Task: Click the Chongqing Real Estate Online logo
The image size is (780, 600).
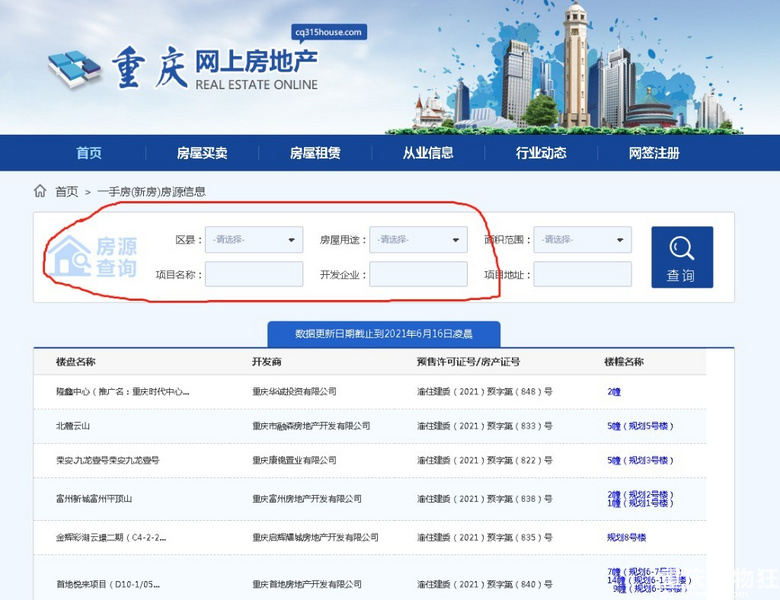Action: 183,68
